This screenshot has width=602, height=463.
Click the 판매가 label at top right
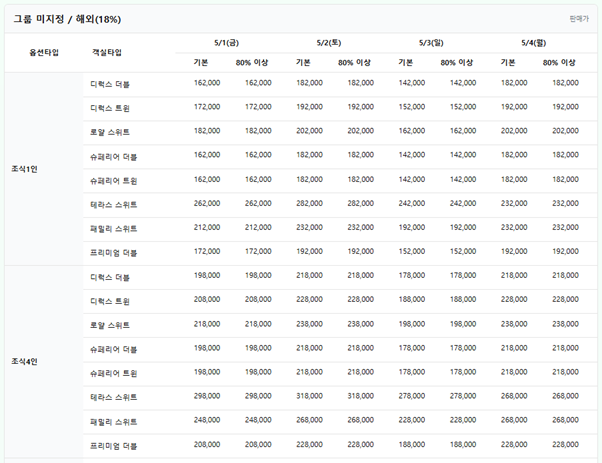point(579,18)
